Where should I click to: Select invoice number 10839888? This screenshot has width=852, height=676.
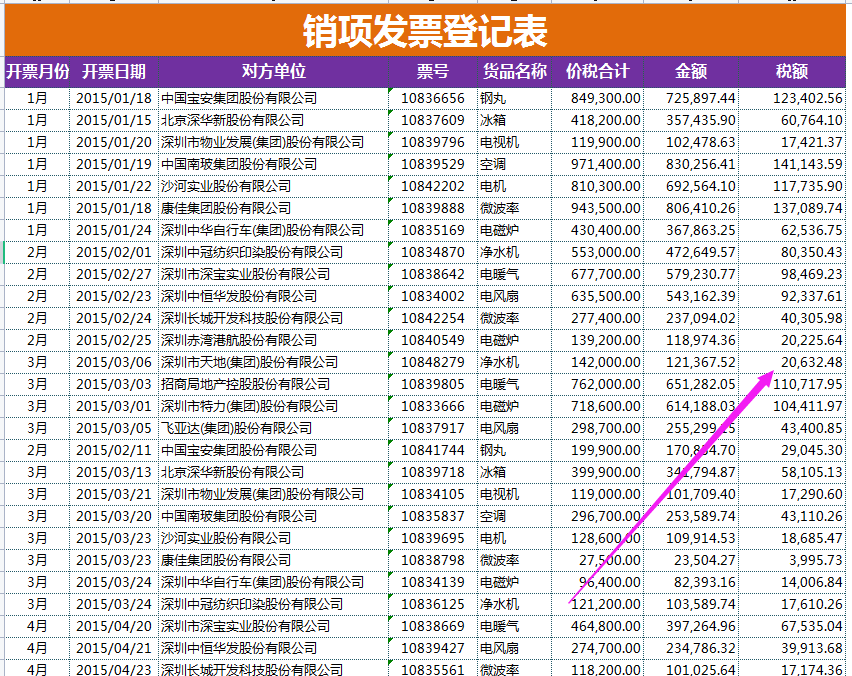pos(433,208)
